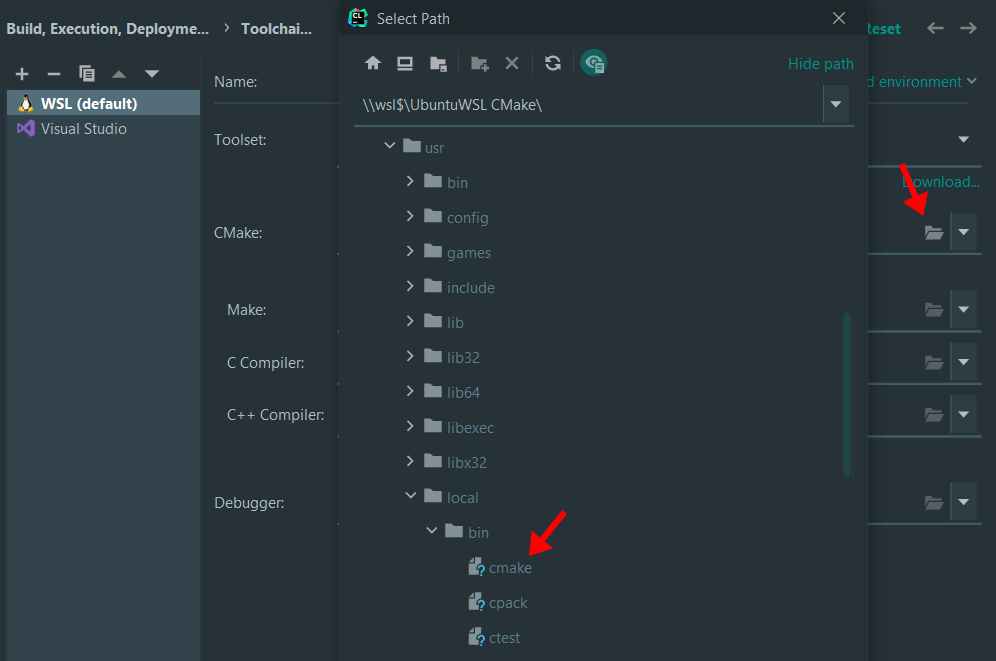Browse for CMake executable folder icon
Screen dimensions: 996x661
point(934,232)
